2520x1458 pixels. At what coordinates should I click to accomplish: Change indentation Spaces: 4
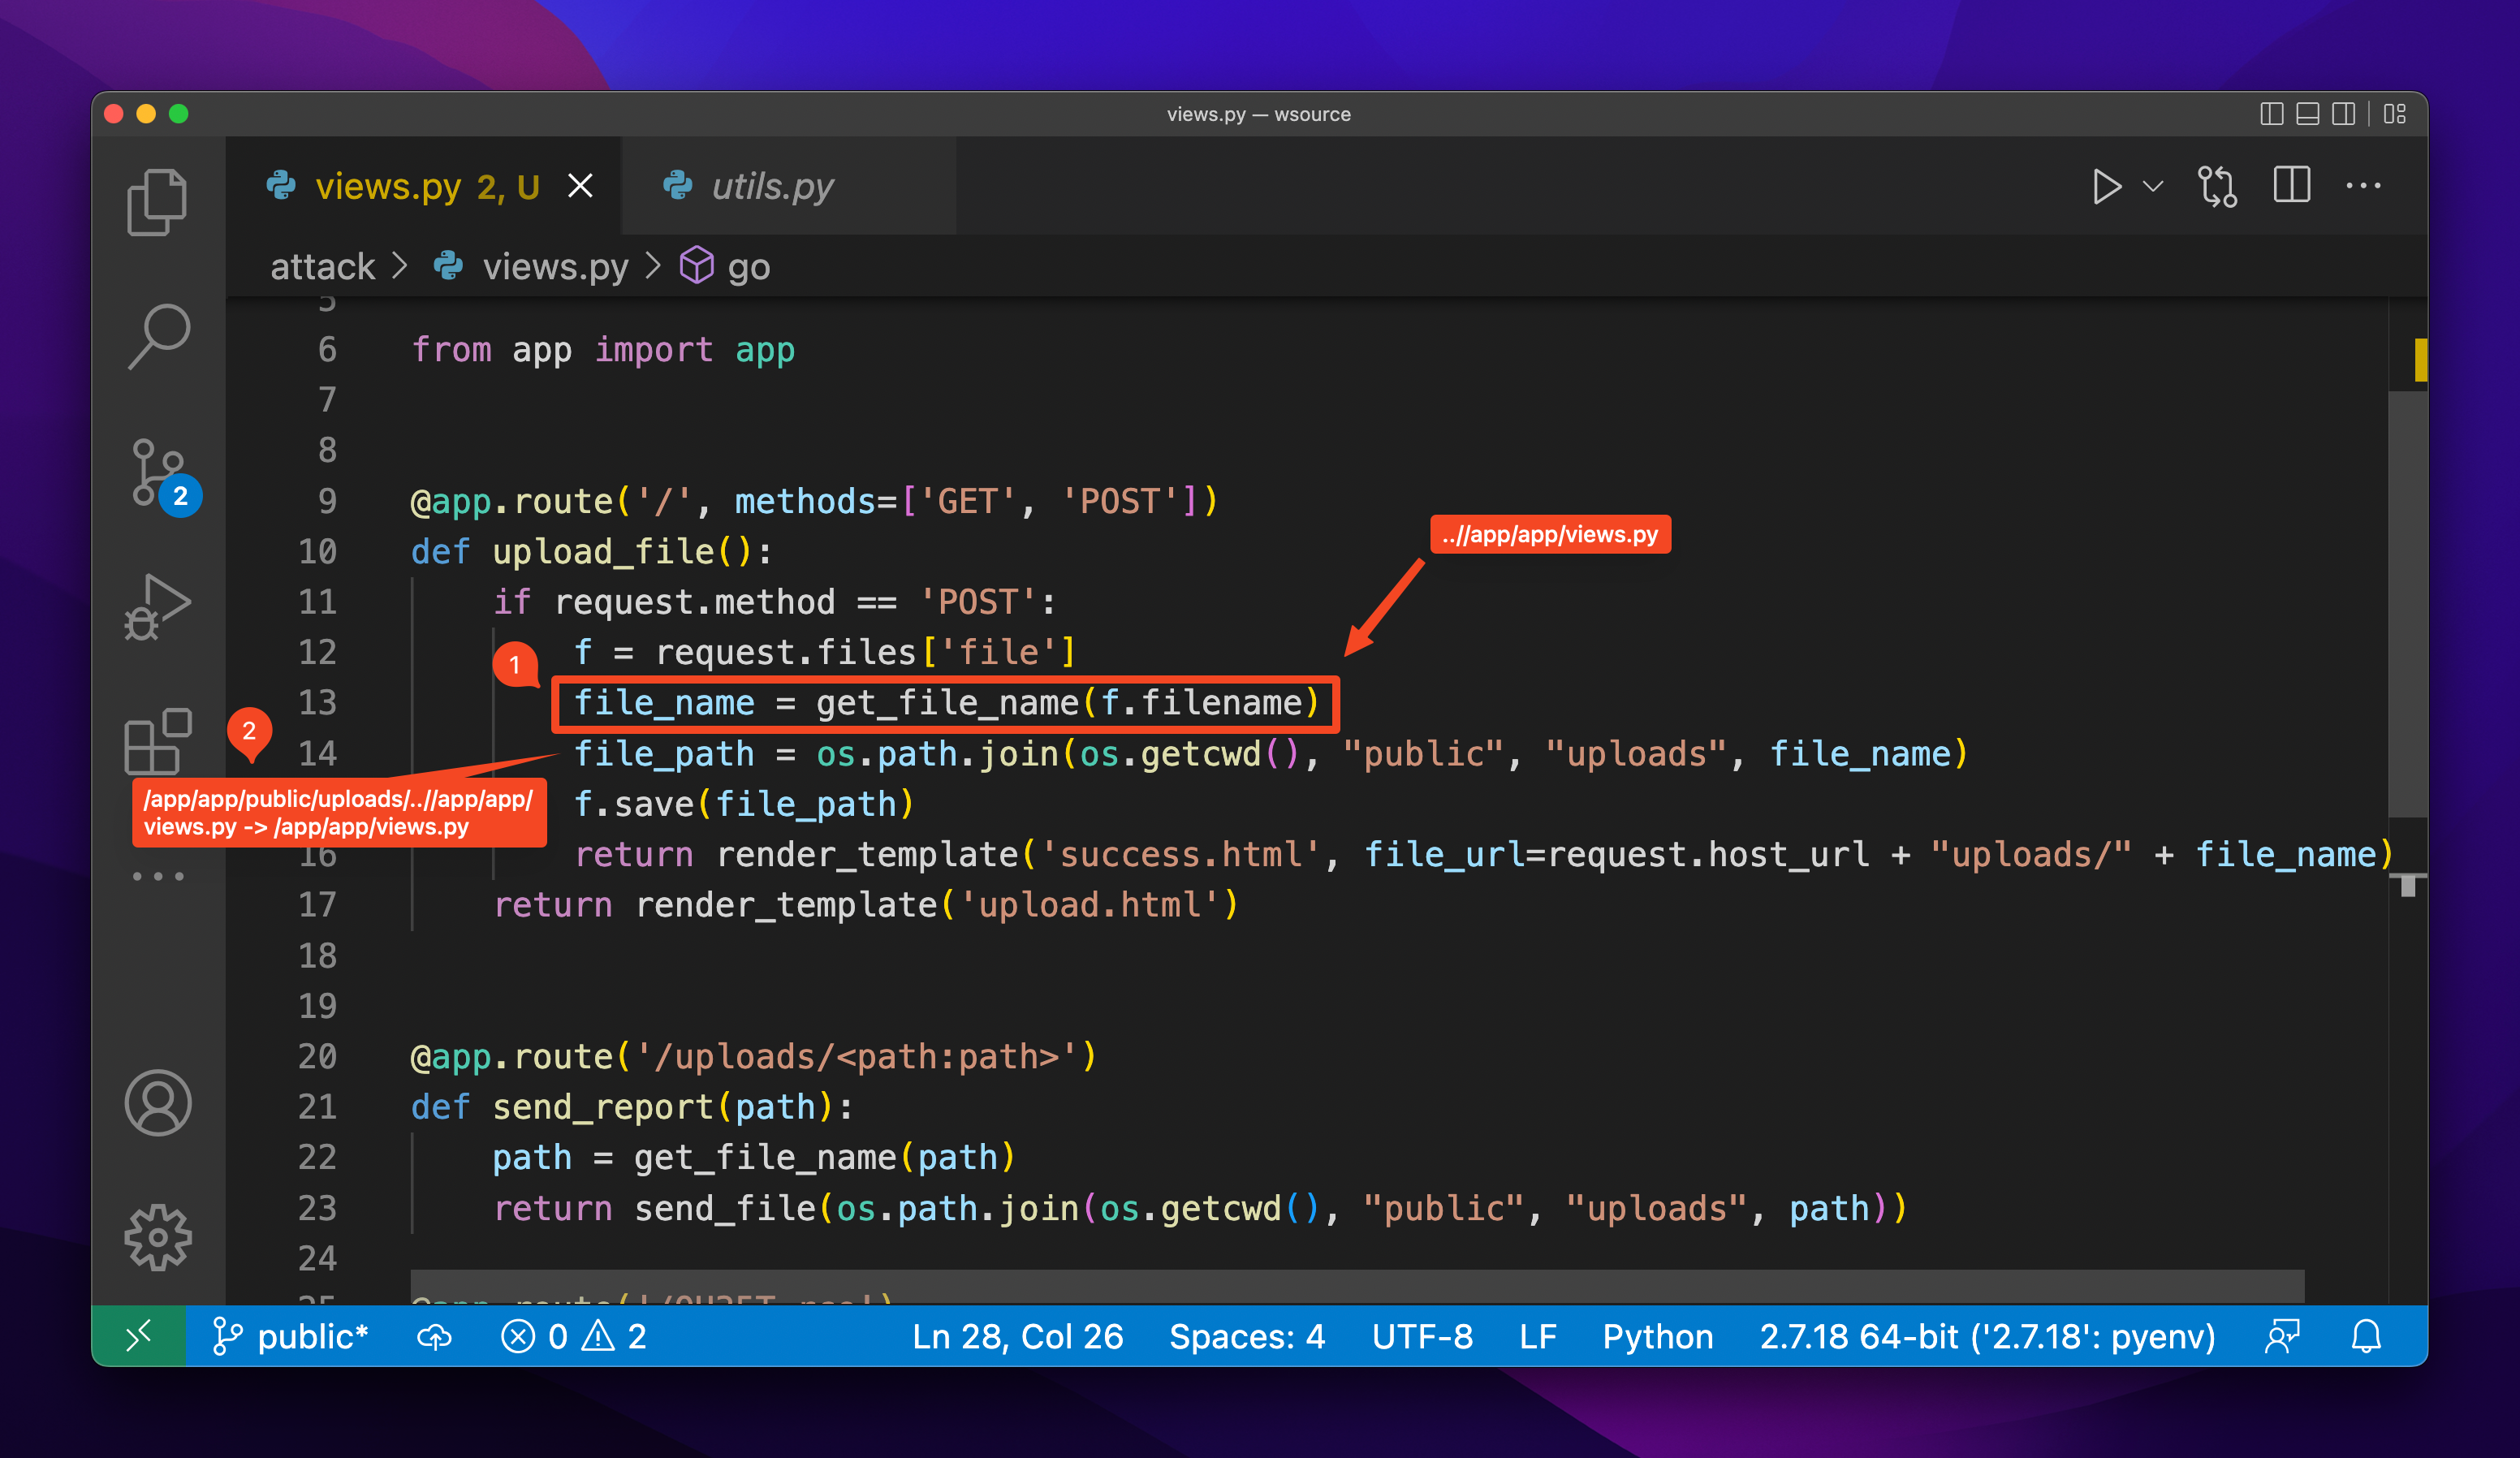point(1247,1337)
